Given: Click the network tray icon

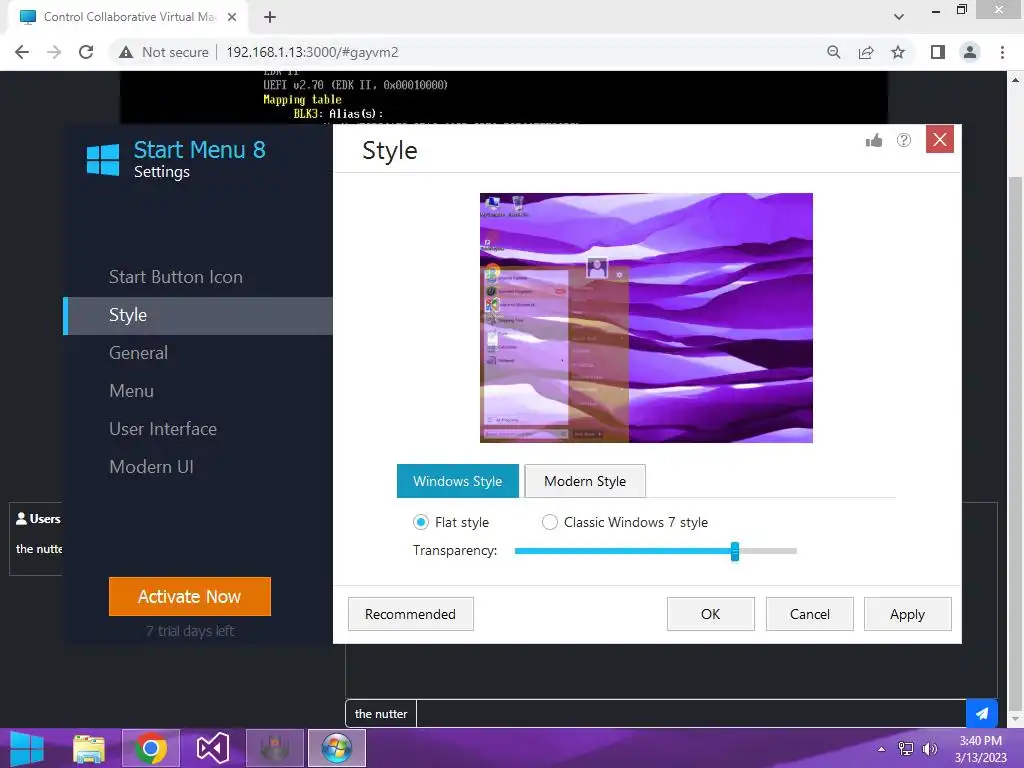Looking at the screenshot, I should [906, 749].
